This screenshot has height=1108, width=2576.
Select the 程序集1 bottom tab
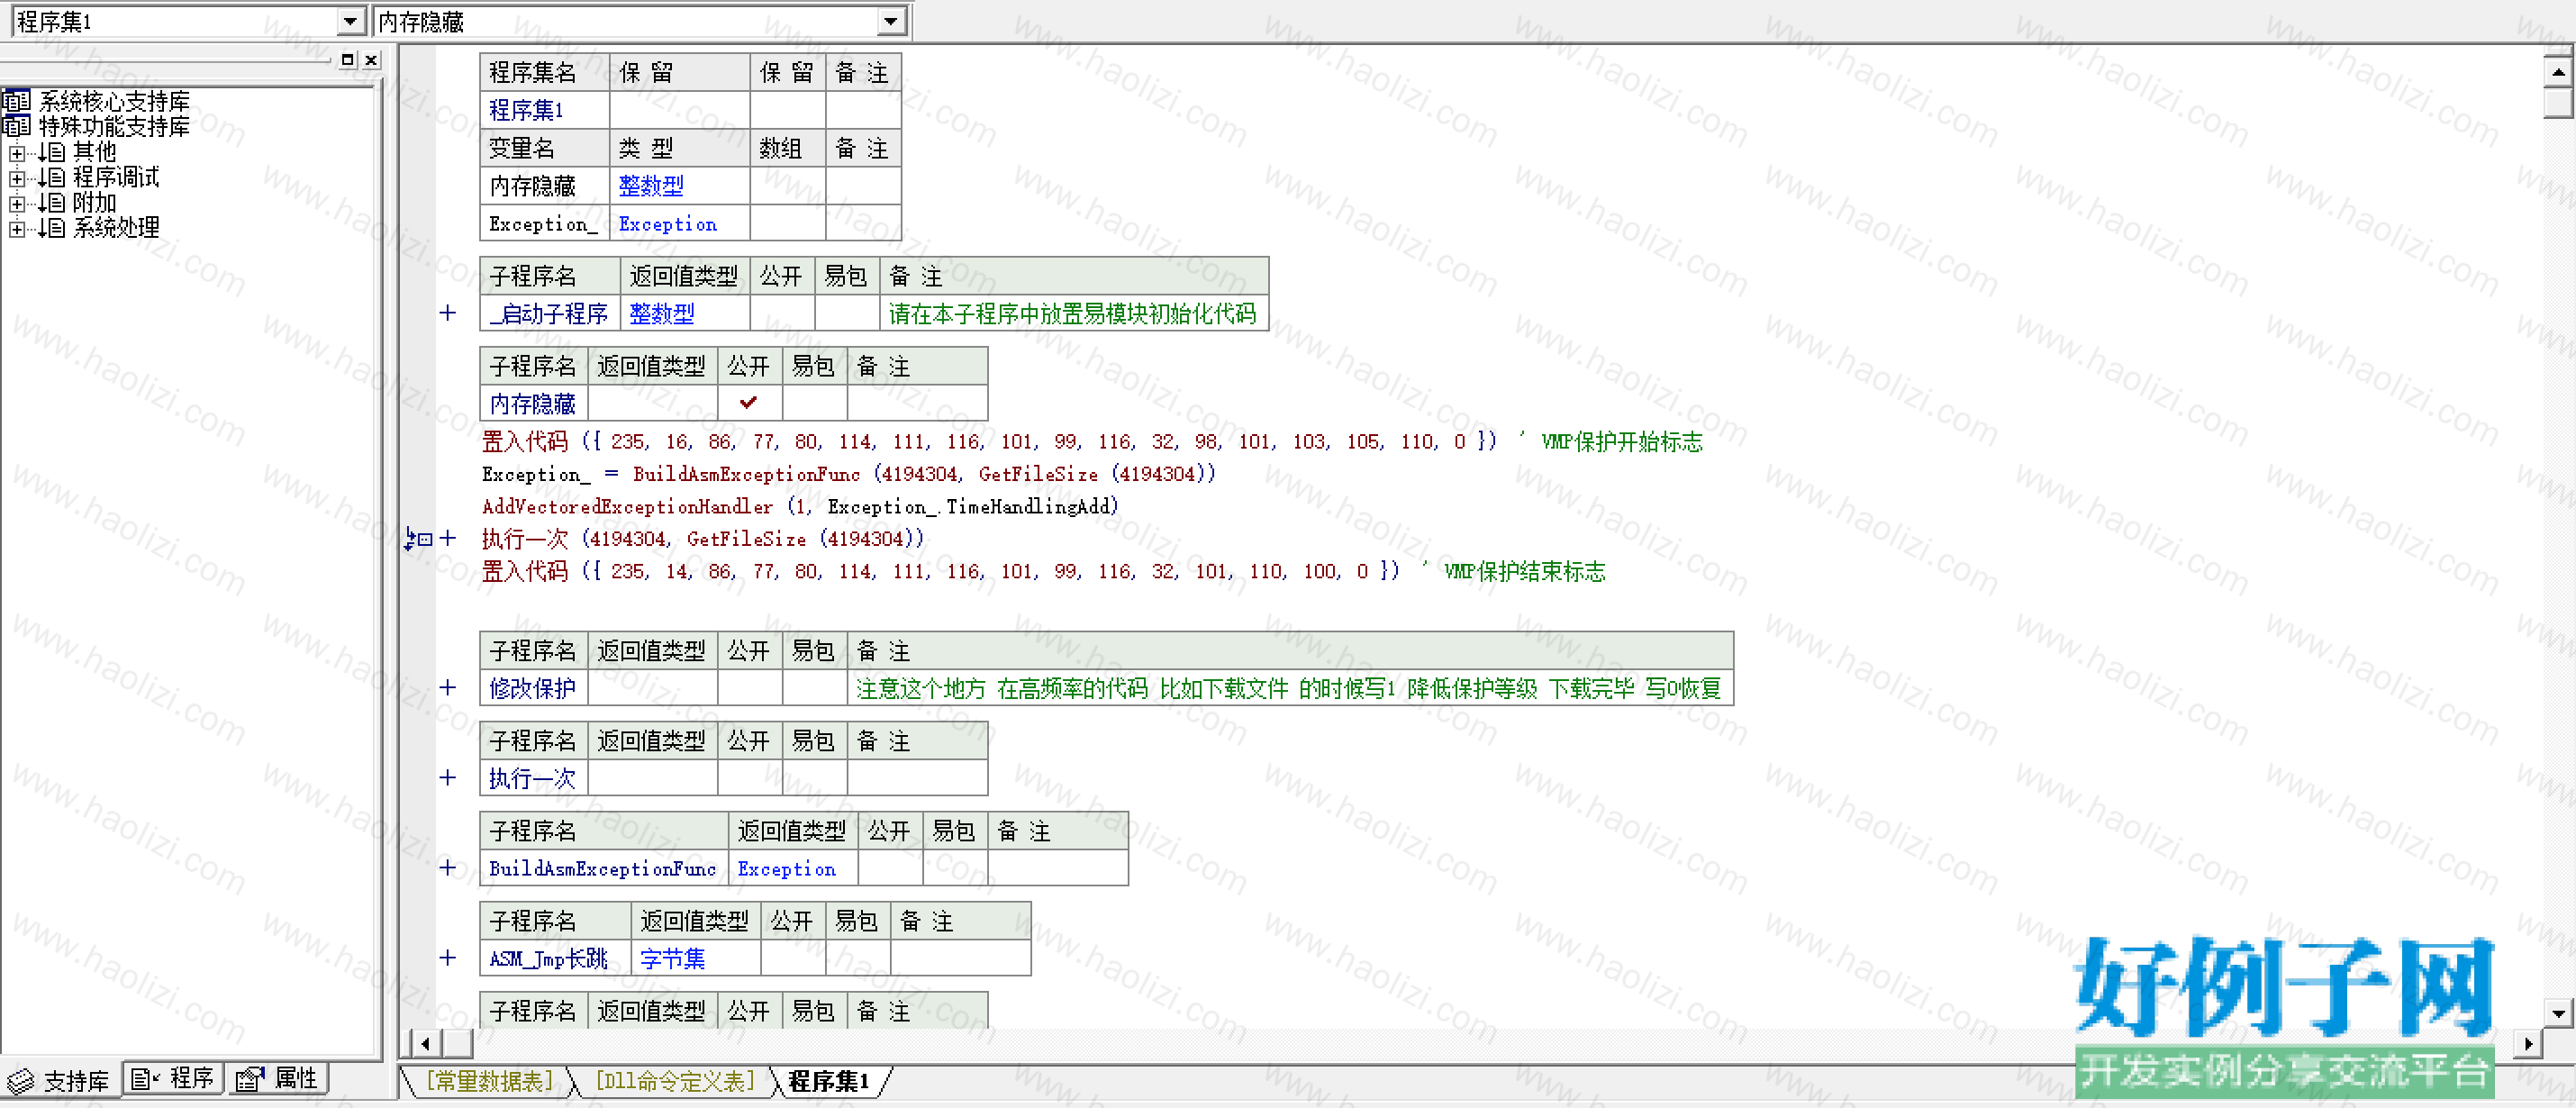point(829,1081)
